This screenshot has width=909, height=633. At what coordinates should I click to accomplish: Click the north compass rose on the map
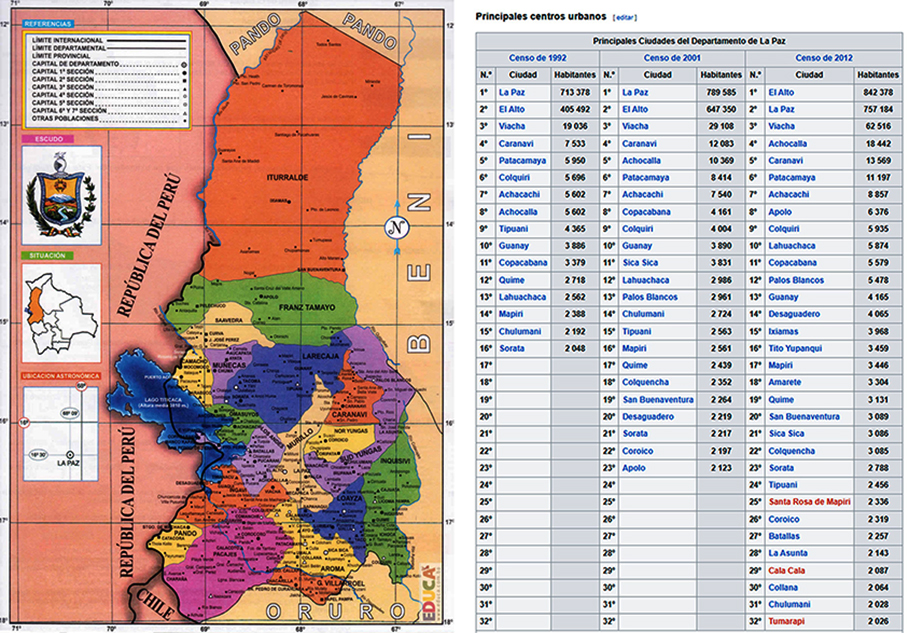(398, 227)
